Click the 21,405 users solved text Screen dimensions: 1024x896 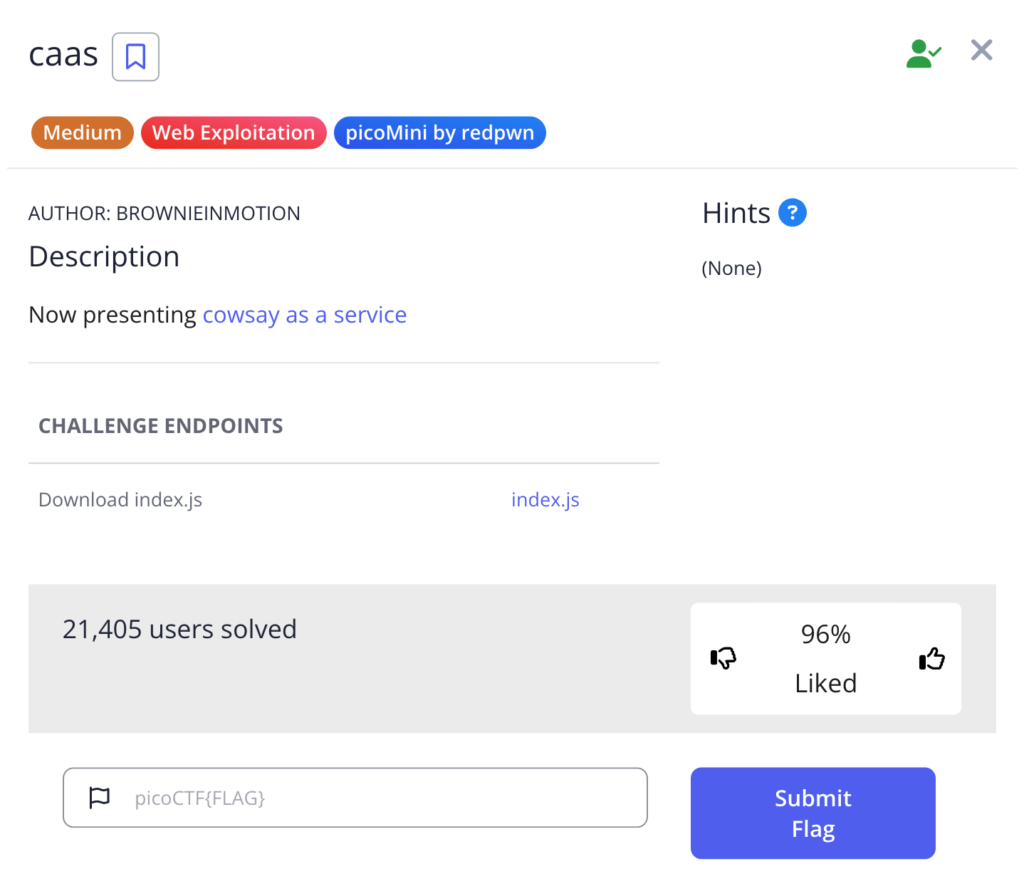[x=179, y=629]
